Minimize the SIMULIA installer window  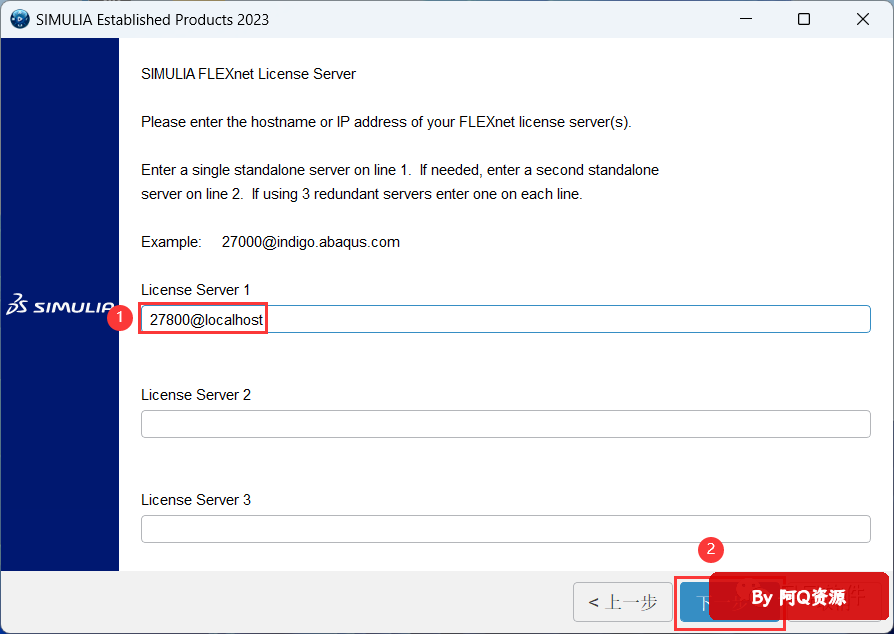(746, 19)
